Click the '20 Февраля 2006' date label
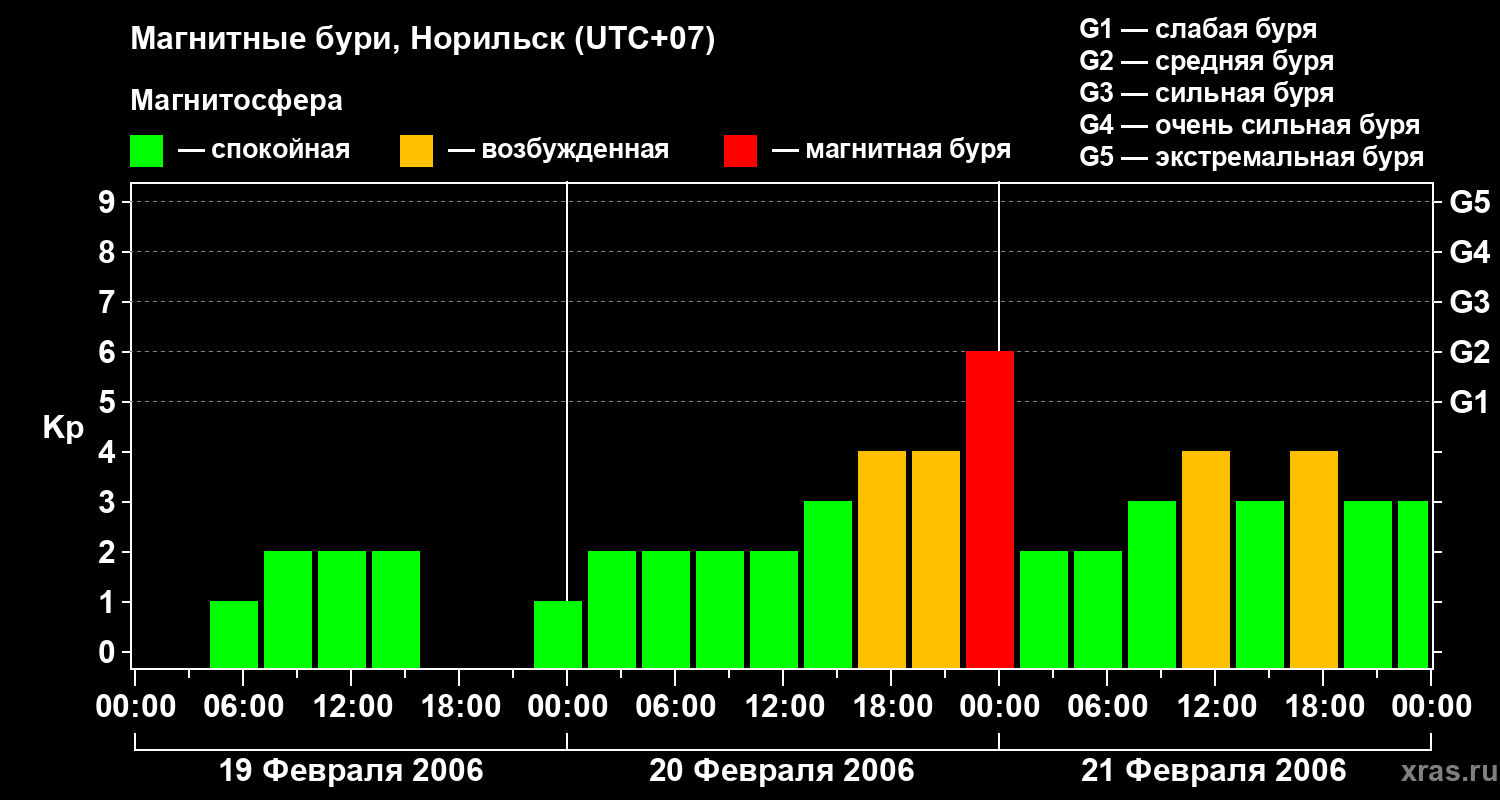 (x=782, y=771)
